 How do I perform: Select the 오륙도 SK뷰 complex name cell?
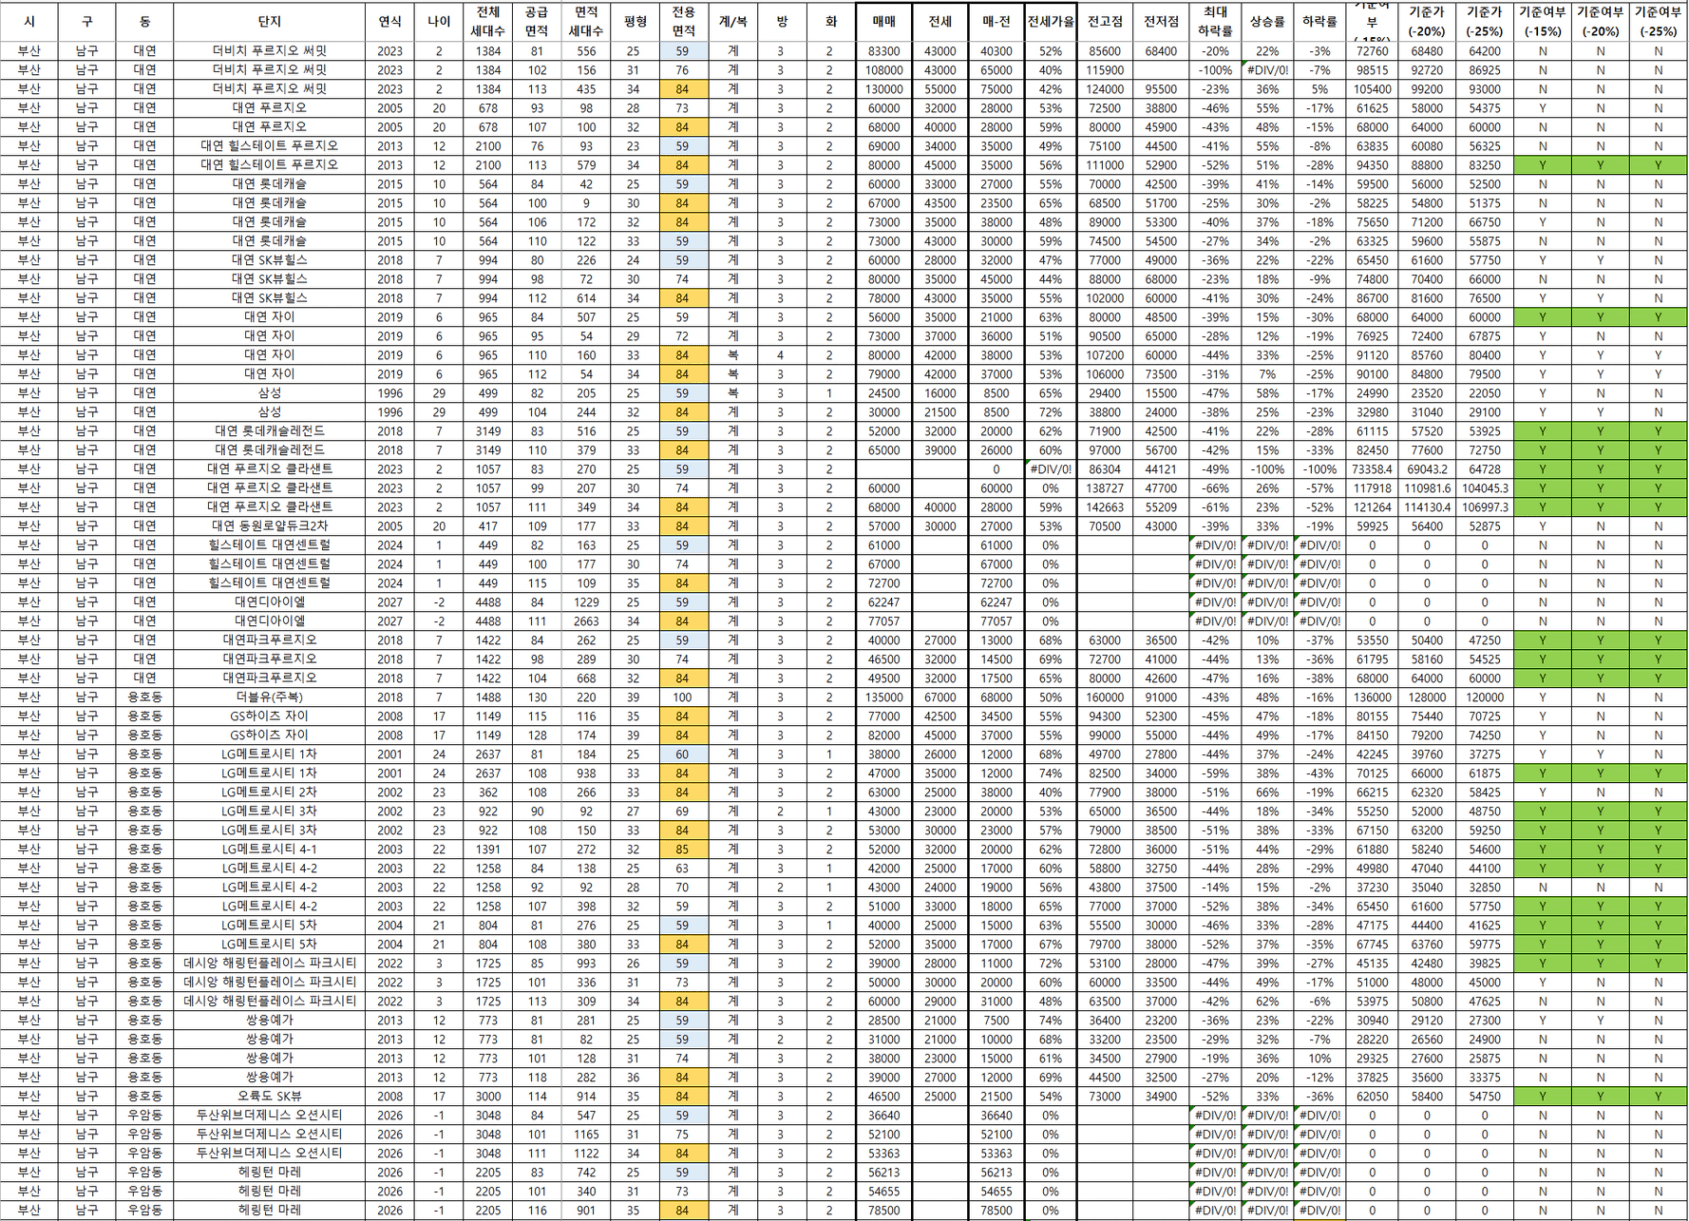(269, 1096)
